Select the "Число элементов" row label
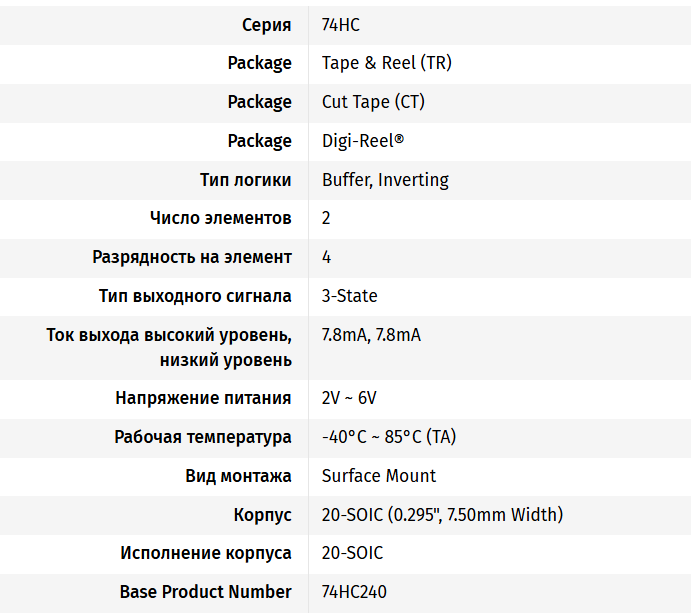The width and height of the screenshot is (691, 615). pos(220,218)
